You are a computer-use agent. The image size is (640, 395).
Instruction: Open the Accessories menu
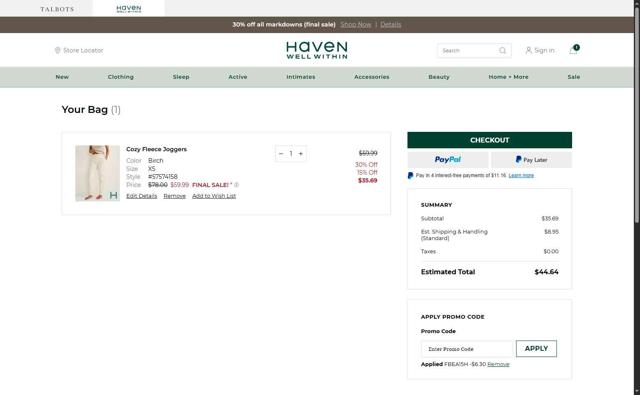pos(371,77)
